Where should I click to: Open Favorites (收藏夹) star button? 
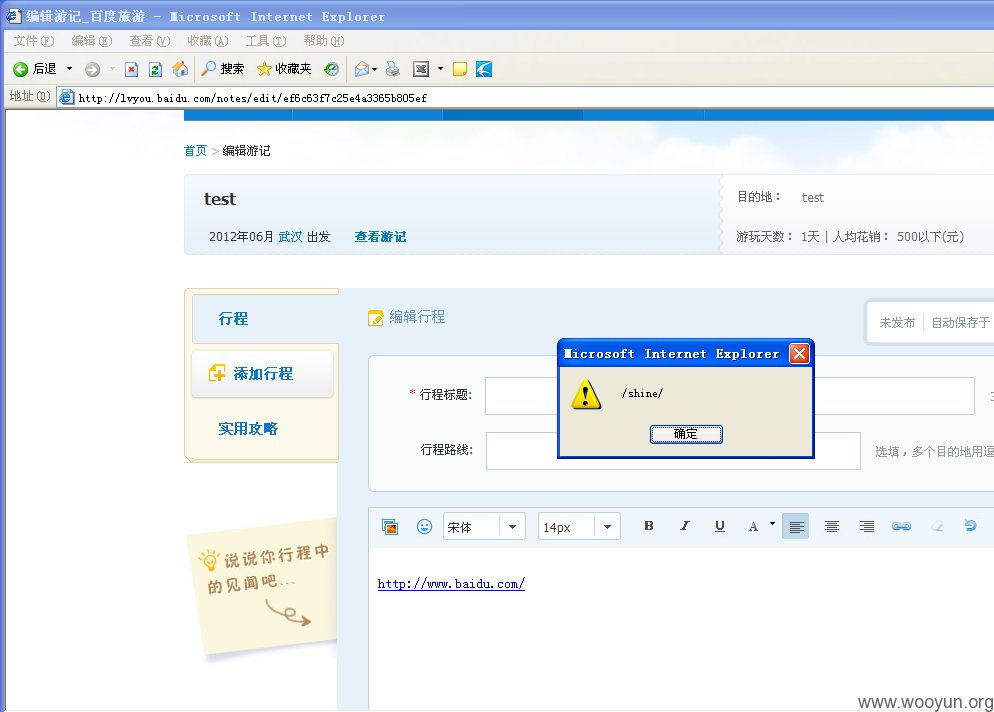pyautogui.click(x=284, y=68)
